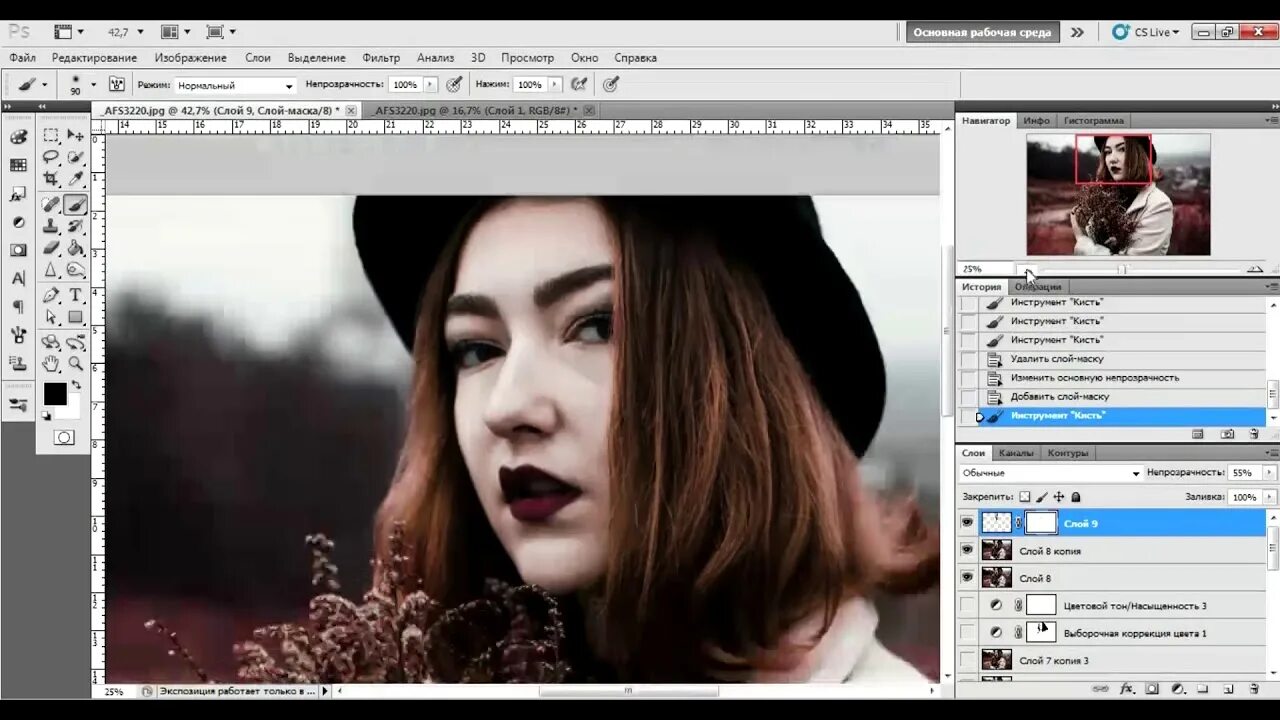The image size is (1280, 720).
Task: Switch to the Каналы tab
Action: pyautogui.click(x=1016, y=453)
